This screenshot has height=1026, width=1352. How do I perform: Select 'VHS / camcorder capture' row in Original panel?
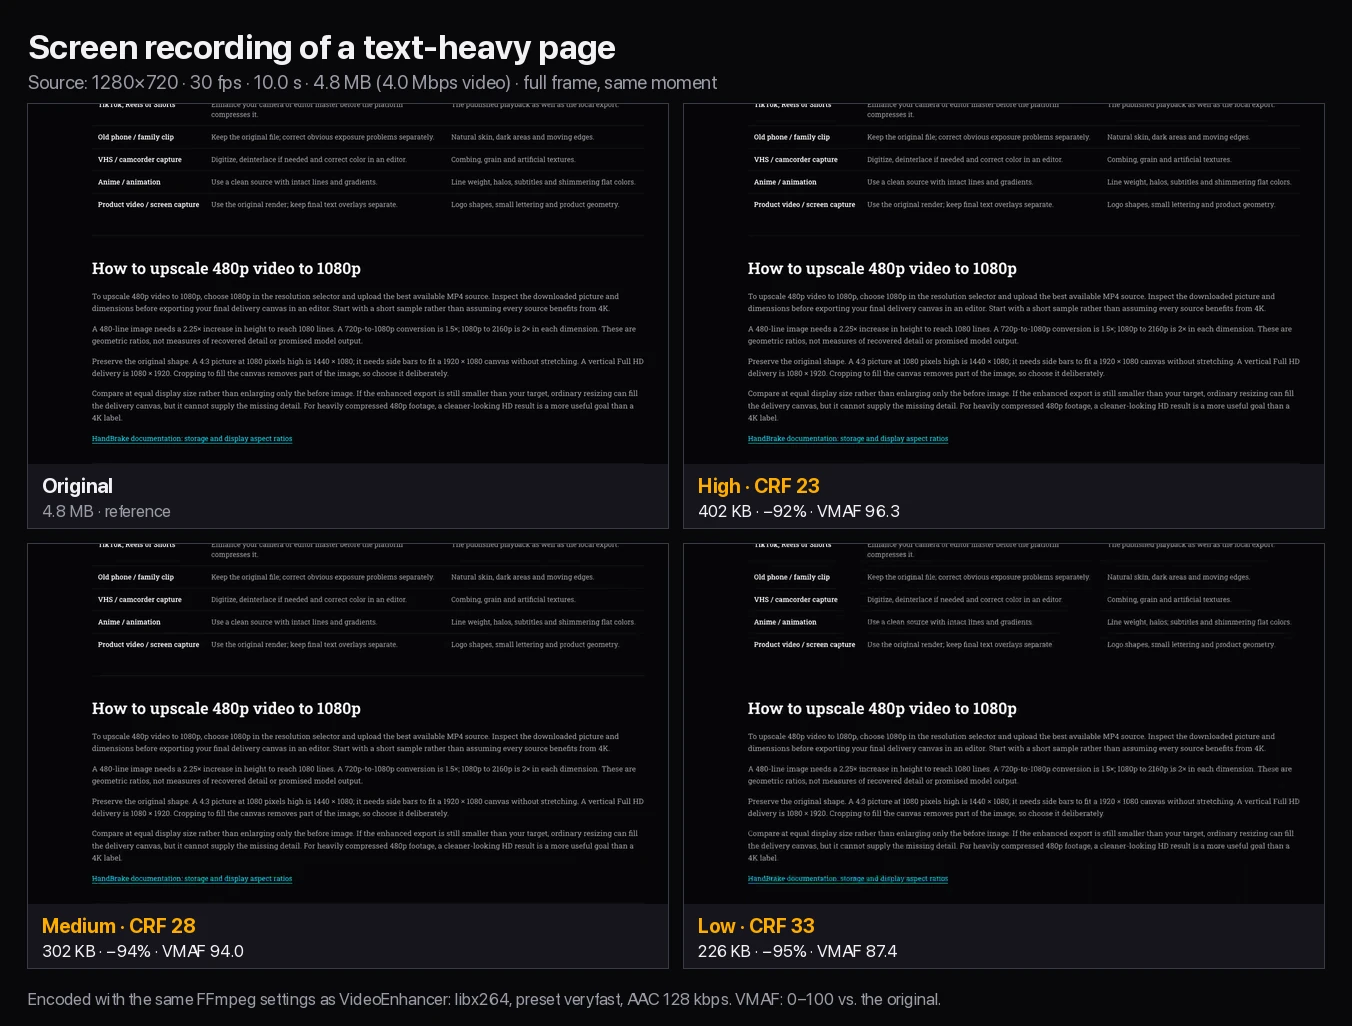coord(368,160)
